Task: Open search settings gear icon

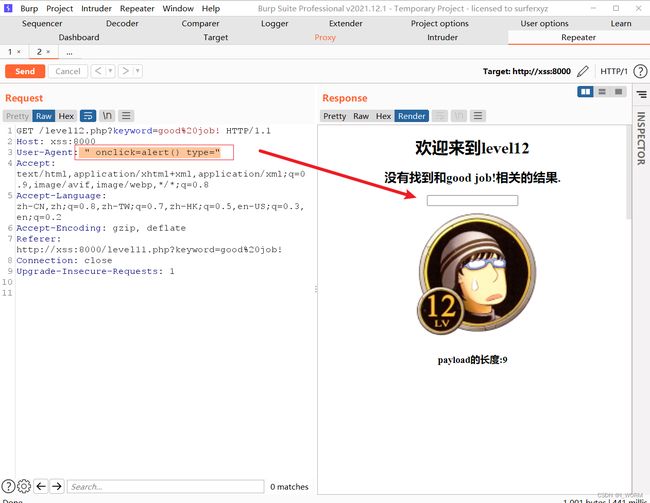Action: pyautogui.click(x=24, y=486)
